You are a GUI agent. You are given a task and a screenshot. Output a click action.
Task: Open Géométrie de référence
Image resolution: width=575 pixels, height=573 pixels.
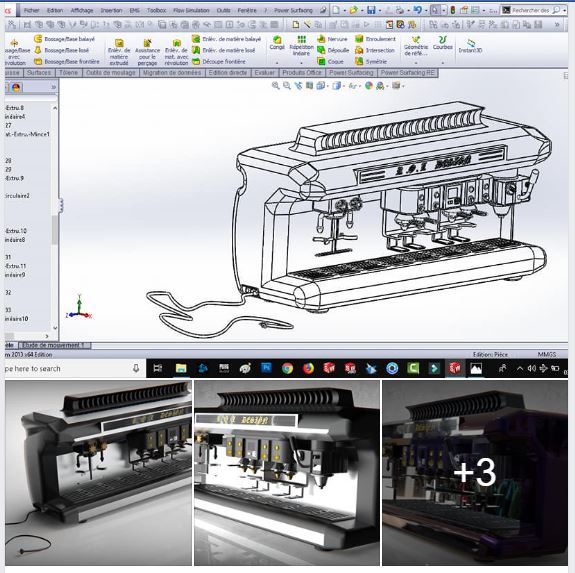tap(416, 45)
